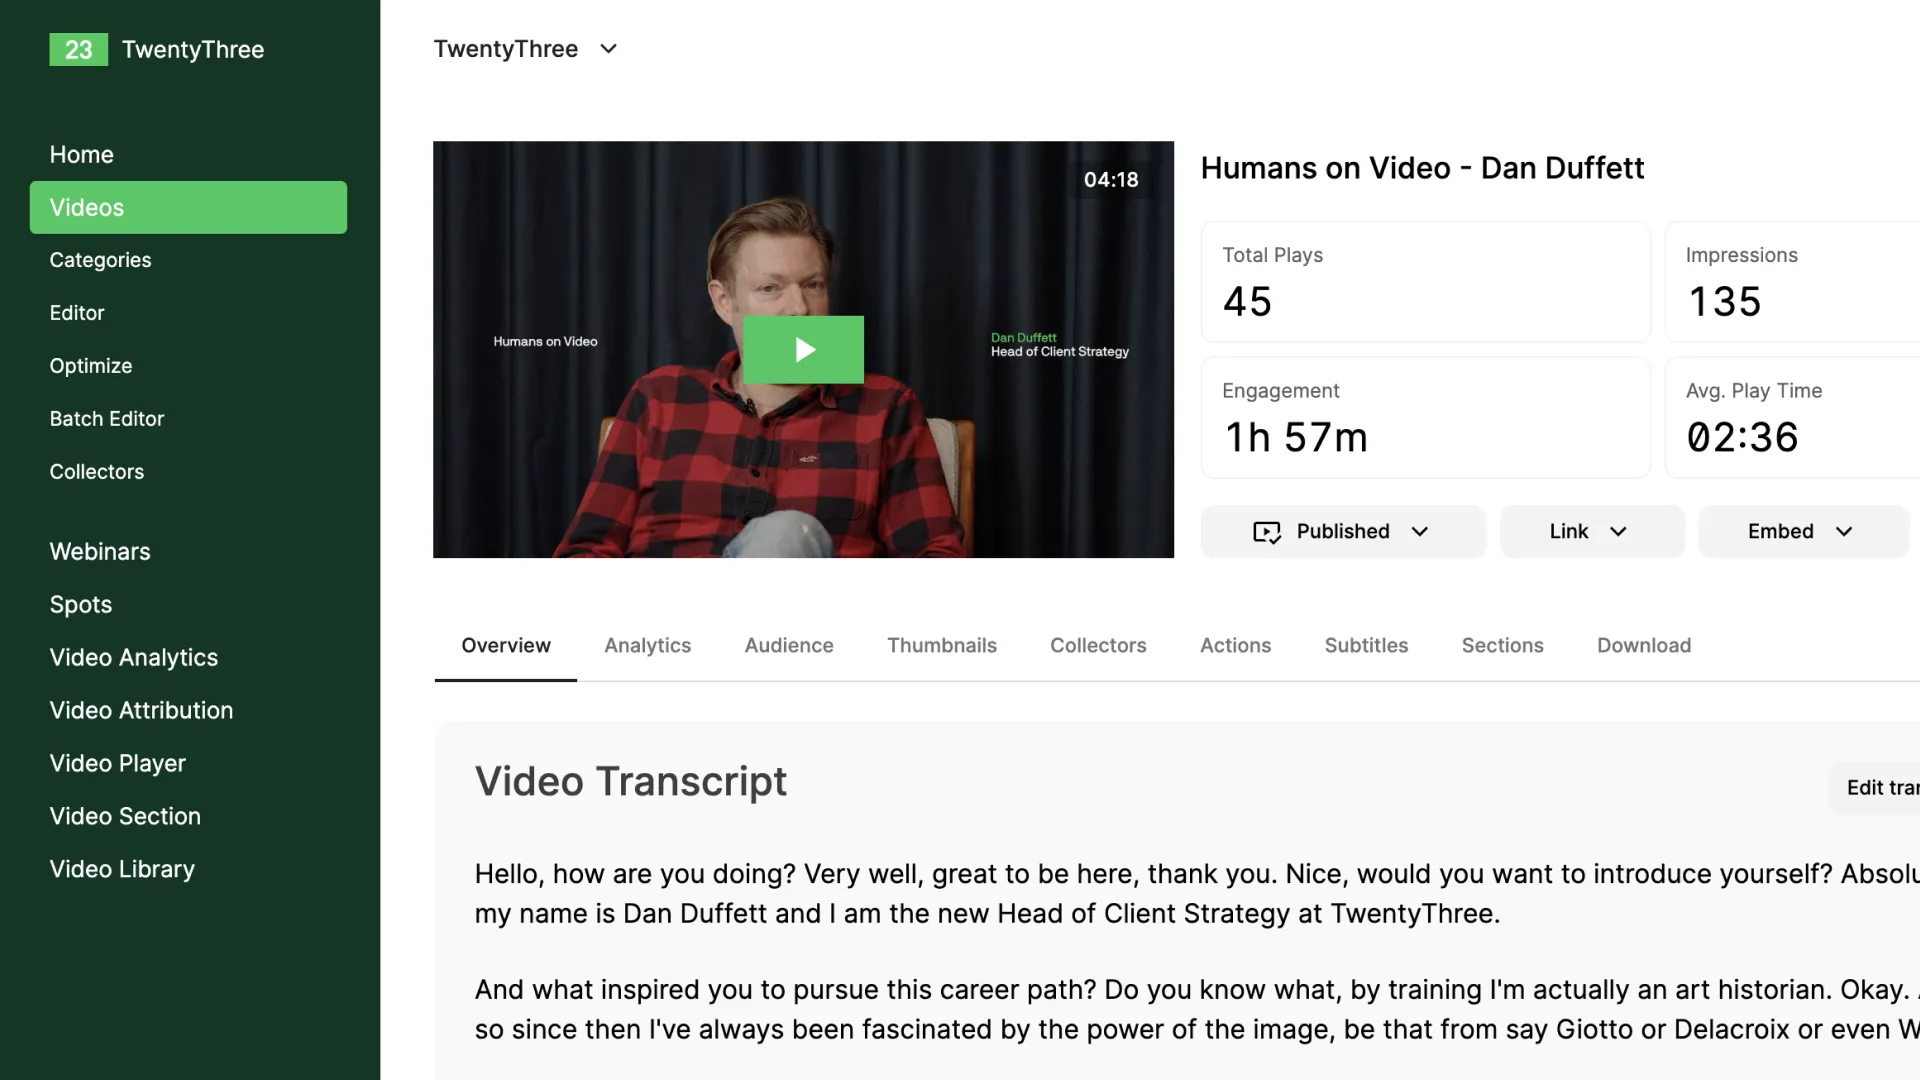Click the 'Humans on Video' overlay text
Image resolution: width=1920 pixels, height=1080 pixels.
[x=545, y=342]
